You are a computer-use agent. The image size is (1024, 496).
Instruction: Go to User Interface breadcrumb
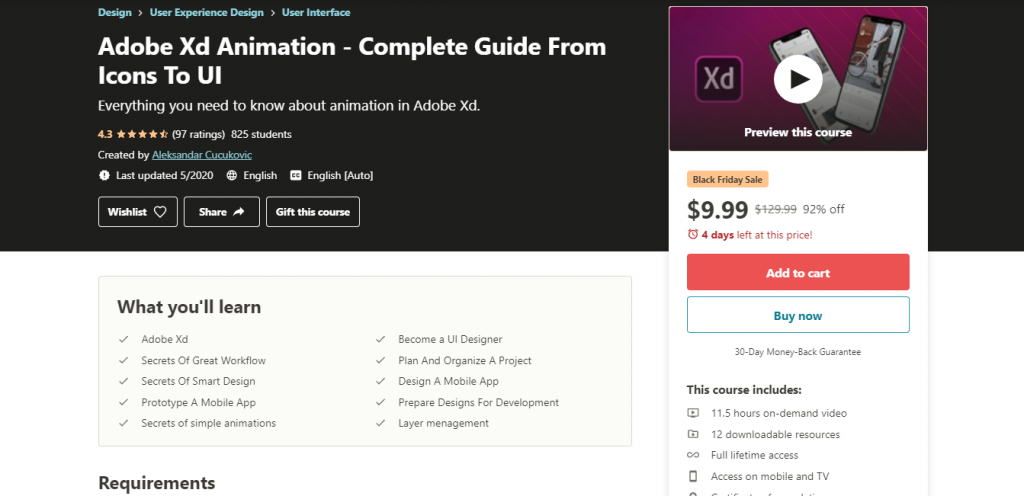point(316,12)
